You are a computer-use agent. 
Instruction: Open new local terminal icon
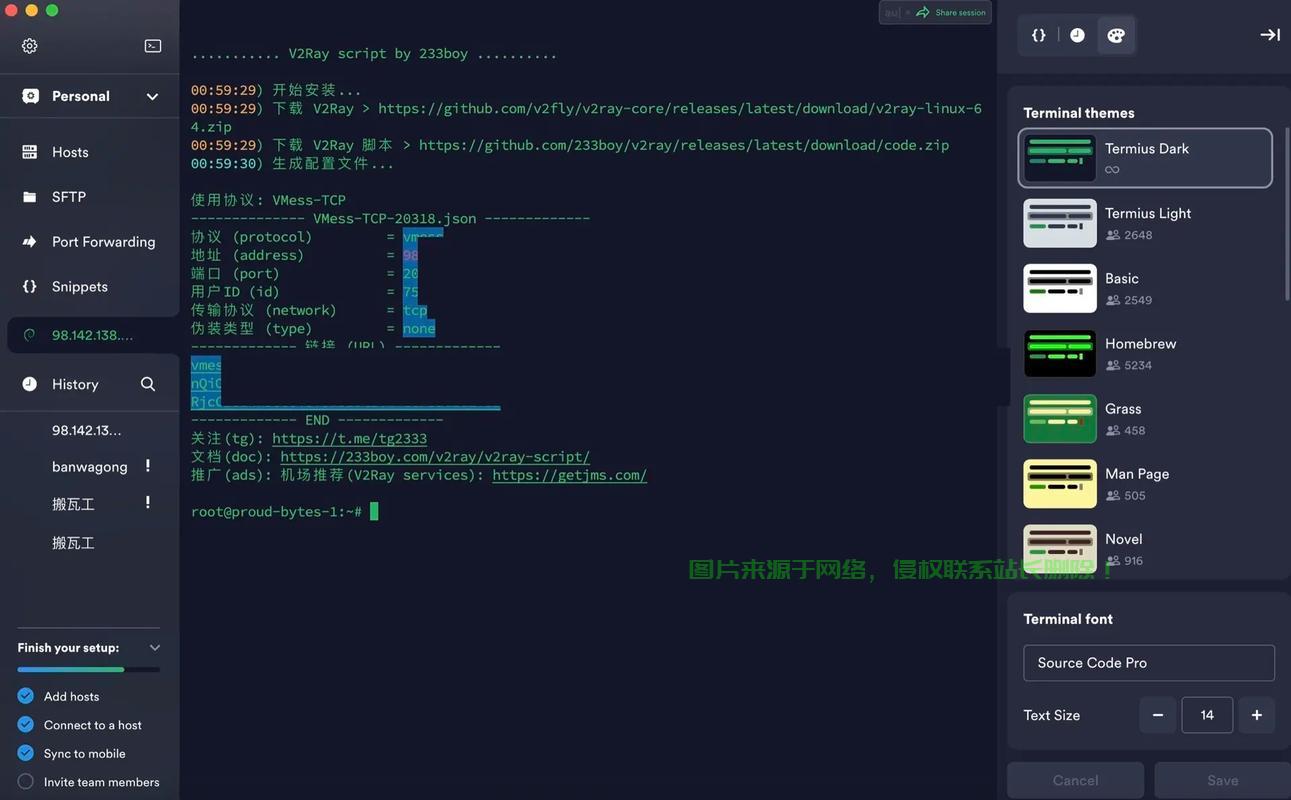pos(153,46)
